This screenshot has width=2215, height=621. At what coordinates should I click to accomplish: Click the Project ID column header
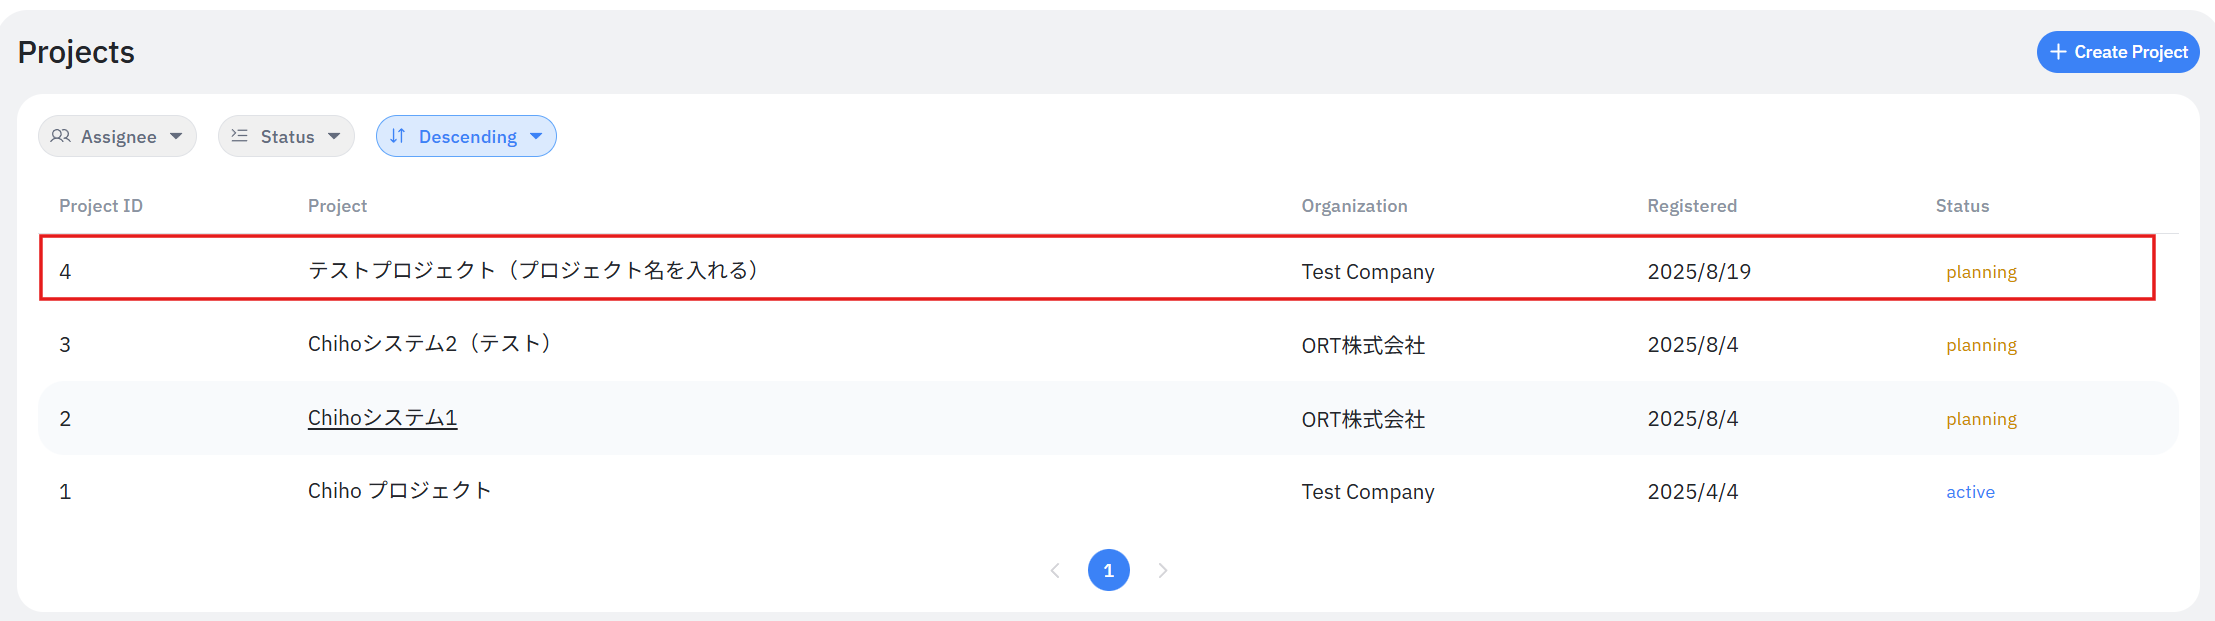pyautogui.click(x=101, y=206)
